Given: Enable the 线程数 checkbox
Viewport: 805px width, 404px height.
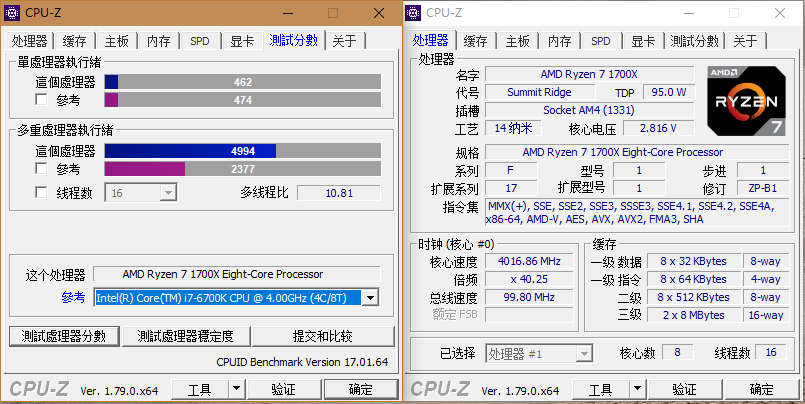Looking at the screenshot, I should 41,193.
